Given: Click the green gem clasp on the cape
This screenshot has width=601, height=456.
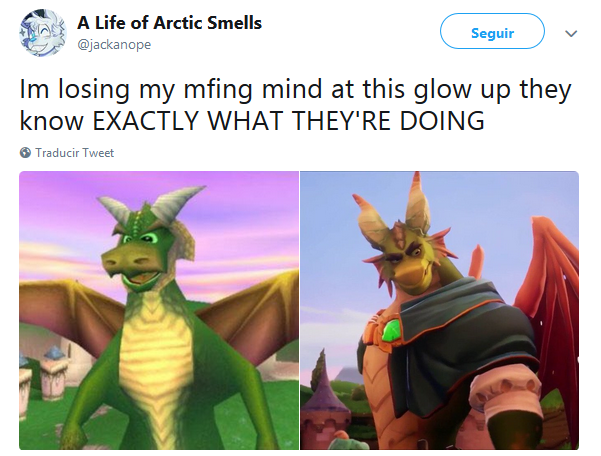Looking at the screenshot, I should (392, 330).
